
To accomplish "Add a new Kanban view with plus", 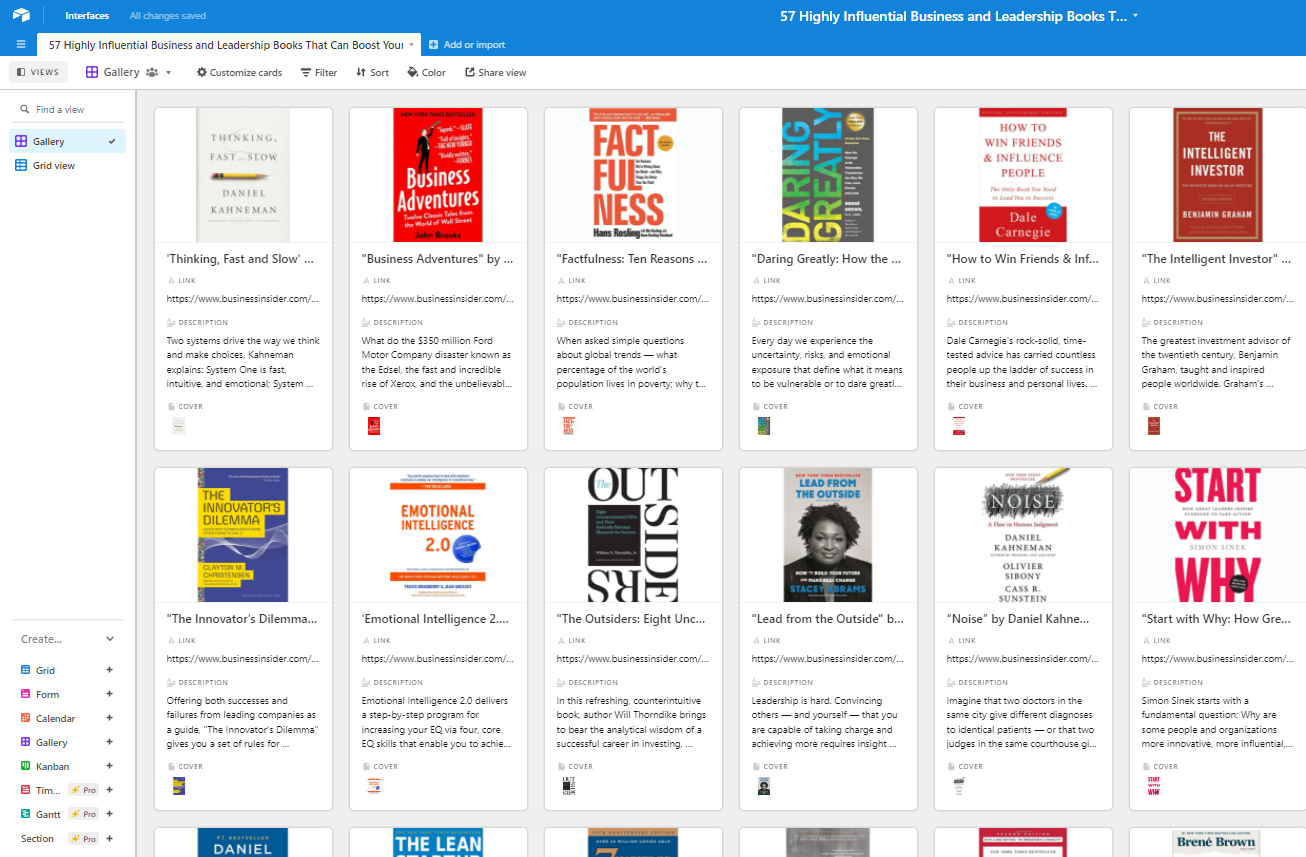I will 110,766.
